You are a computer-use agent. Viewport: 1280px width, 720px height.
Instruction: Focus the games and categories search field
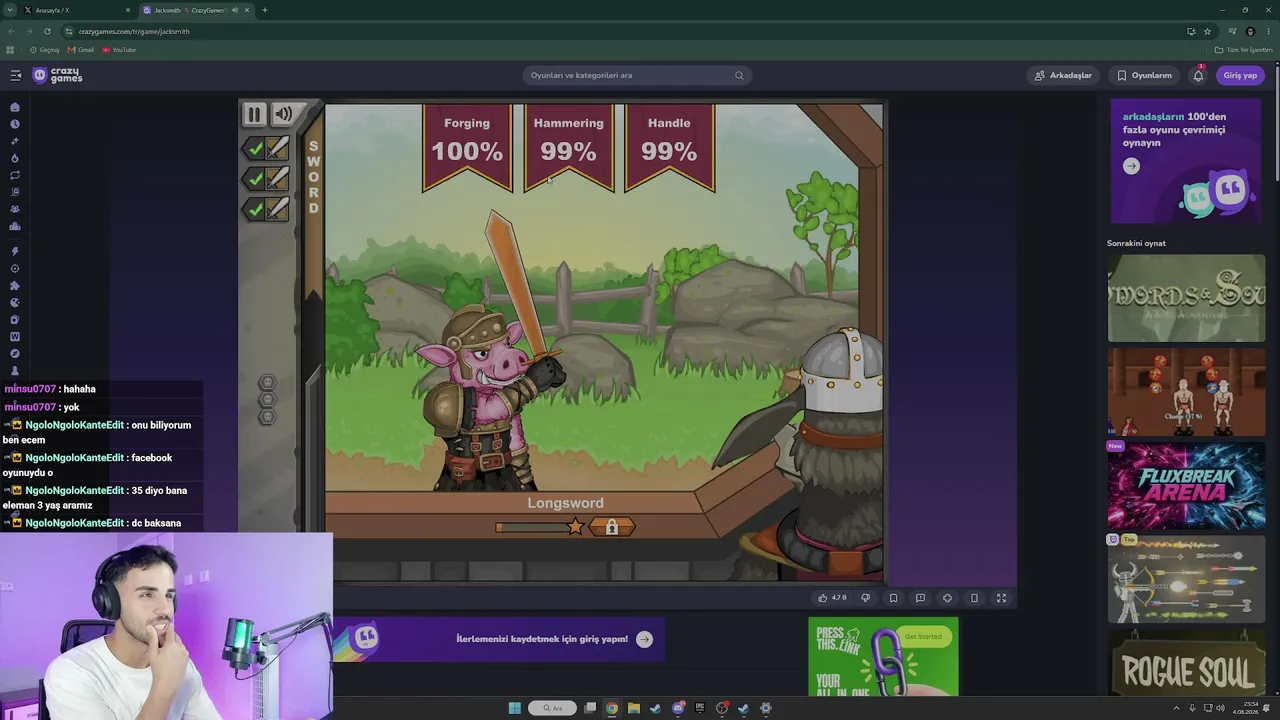pyautogui.click(x=637, y=75)
